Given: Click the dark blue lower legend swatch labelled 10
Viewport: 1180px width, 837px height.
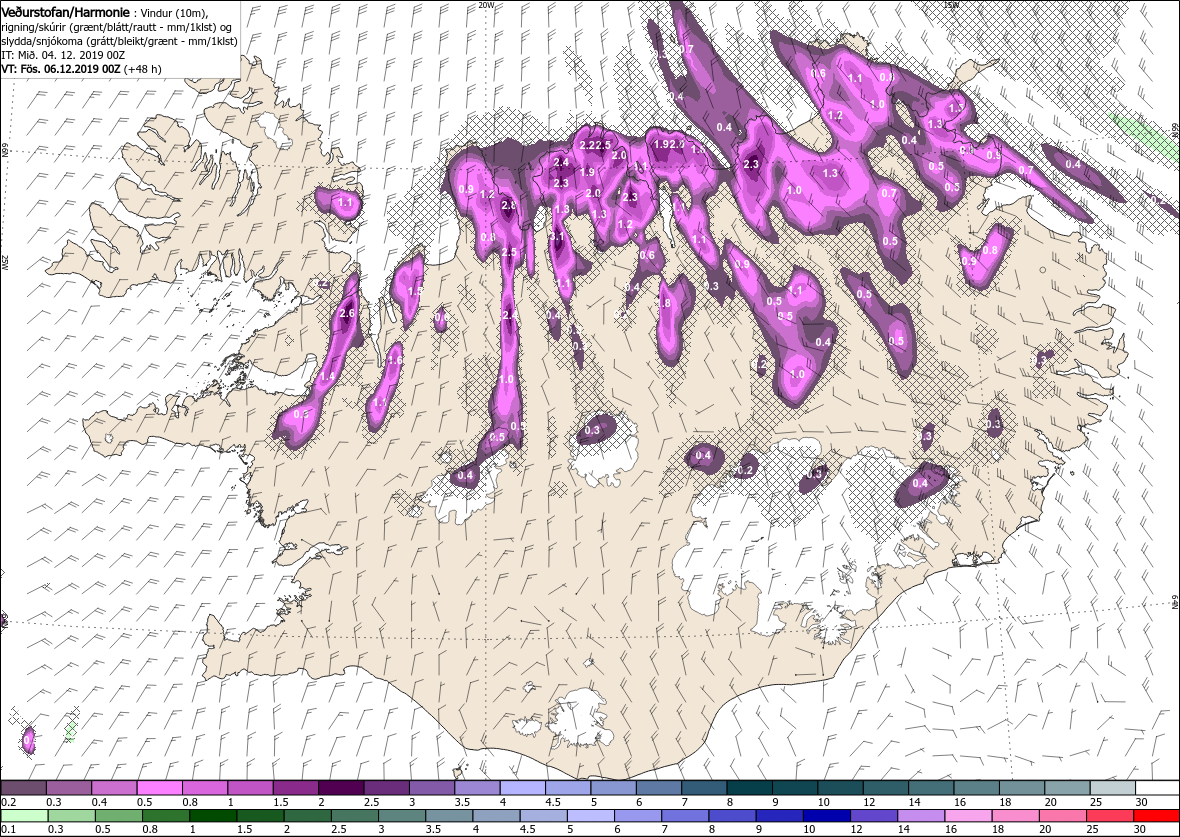Looking at the screenshot, I should tap(826, 816).
